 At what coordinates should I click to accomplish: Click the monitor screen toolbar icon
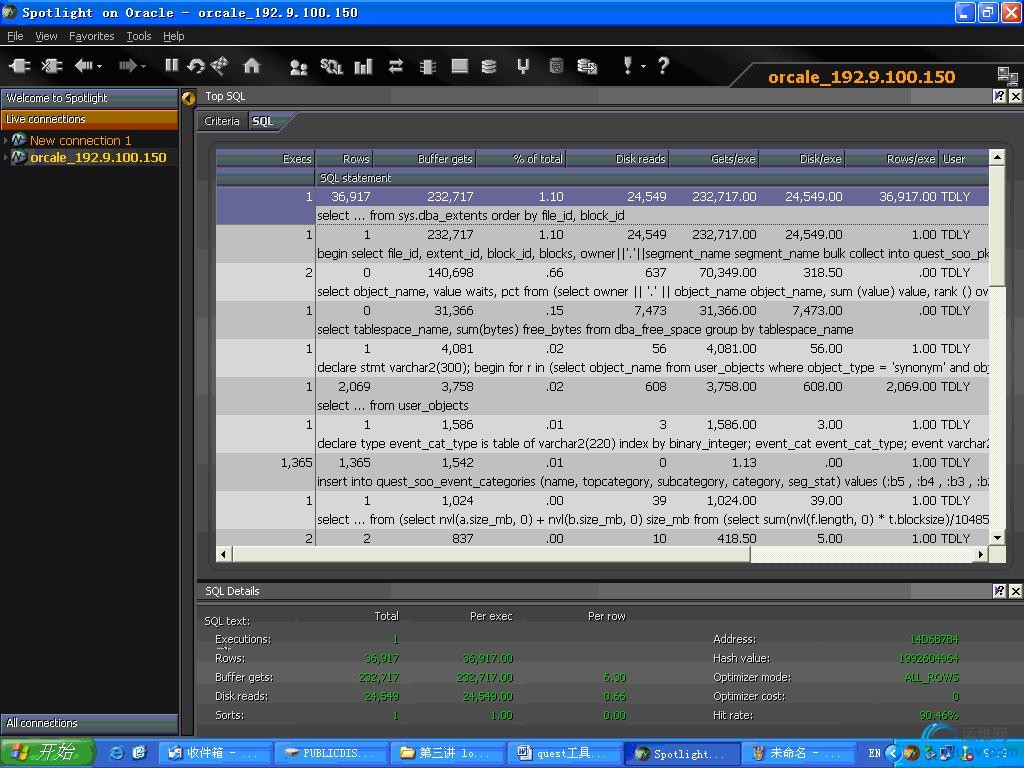[460, 66]
